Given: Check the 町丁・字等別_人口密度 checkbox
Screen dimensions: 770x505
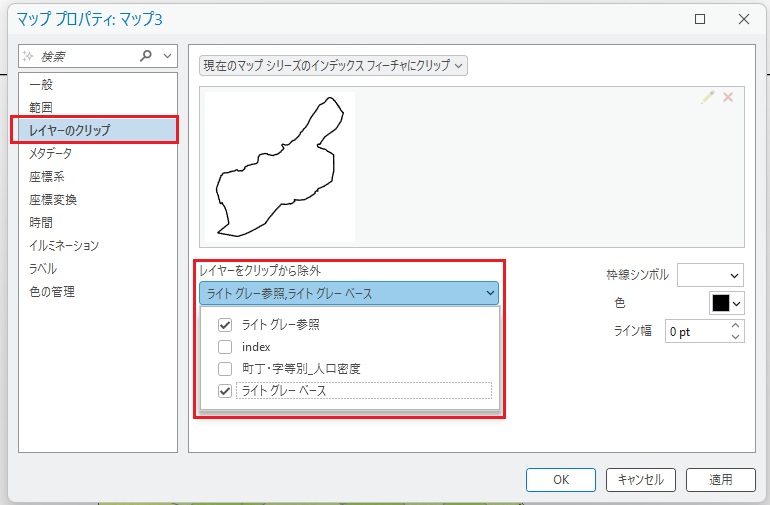Looking at the screenshot, I should point(225,369).
